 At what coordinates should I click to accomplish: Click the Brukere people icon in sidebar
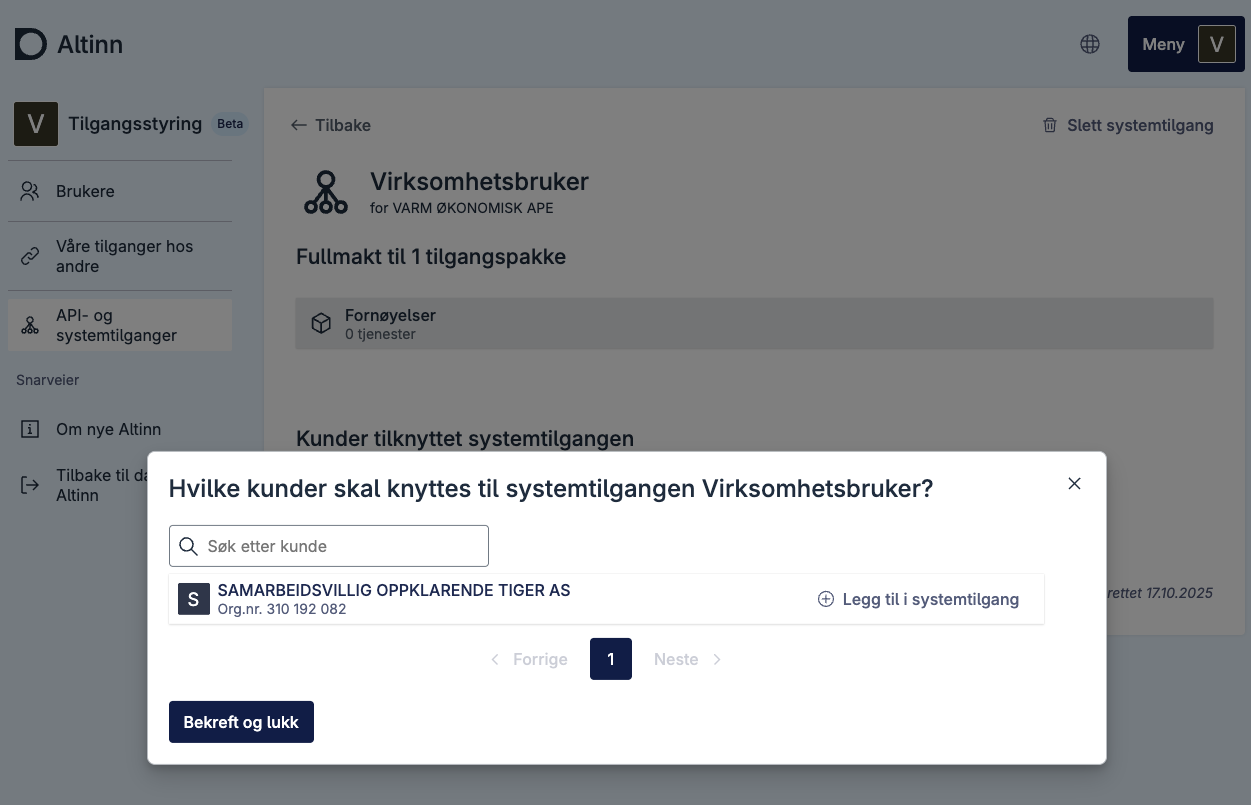[30, 191]
